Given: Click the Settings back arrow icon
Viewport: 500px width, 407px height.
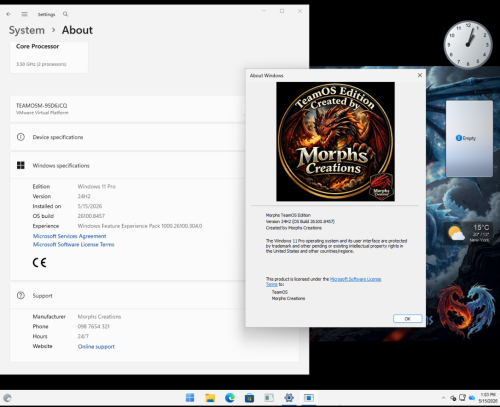Looking at the screenshot, I should (x=9, y=14).
